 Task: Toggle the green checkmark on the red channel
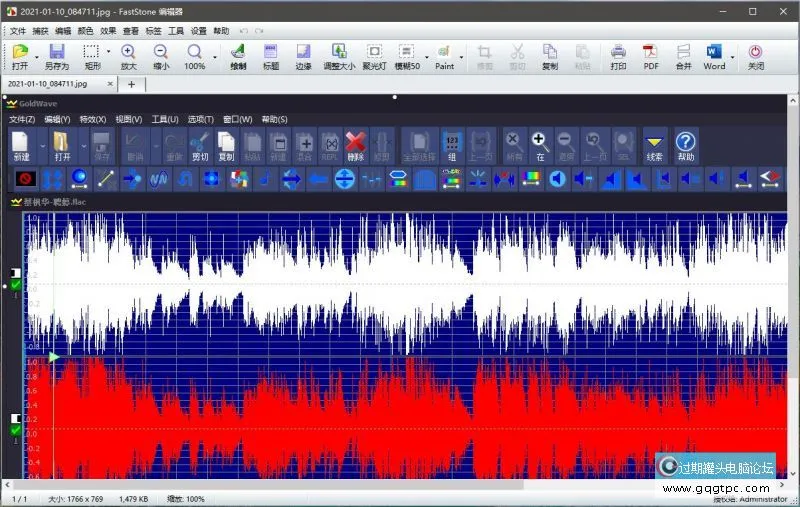click(x=15, y=430)
